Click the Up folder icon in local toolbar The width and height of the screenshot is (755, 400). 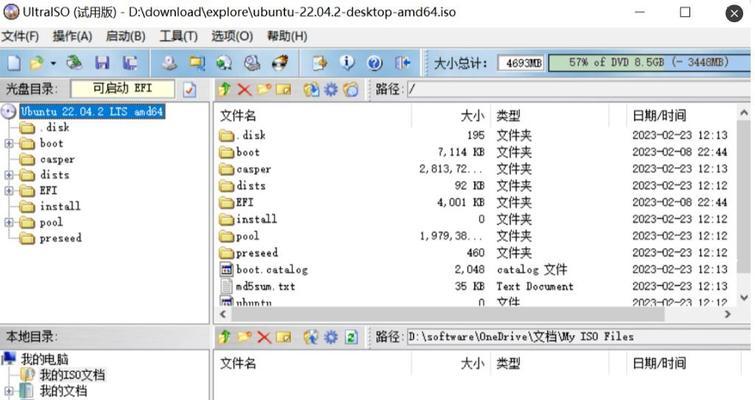coord(224,337)
